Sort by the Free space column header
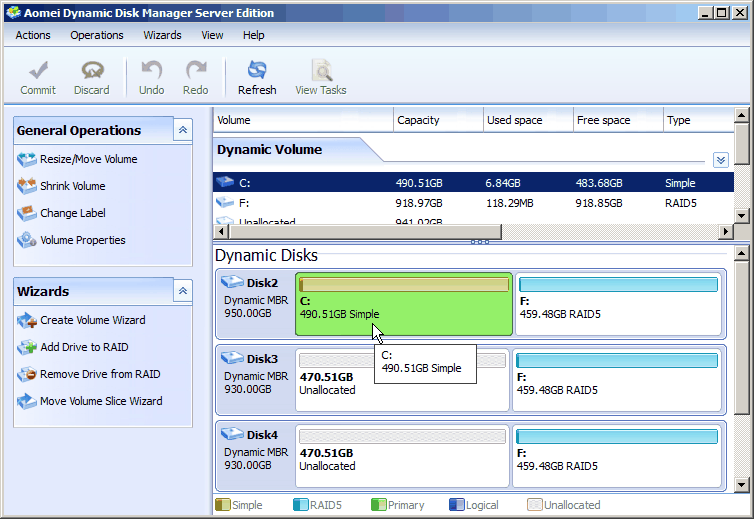 (618, 120)
